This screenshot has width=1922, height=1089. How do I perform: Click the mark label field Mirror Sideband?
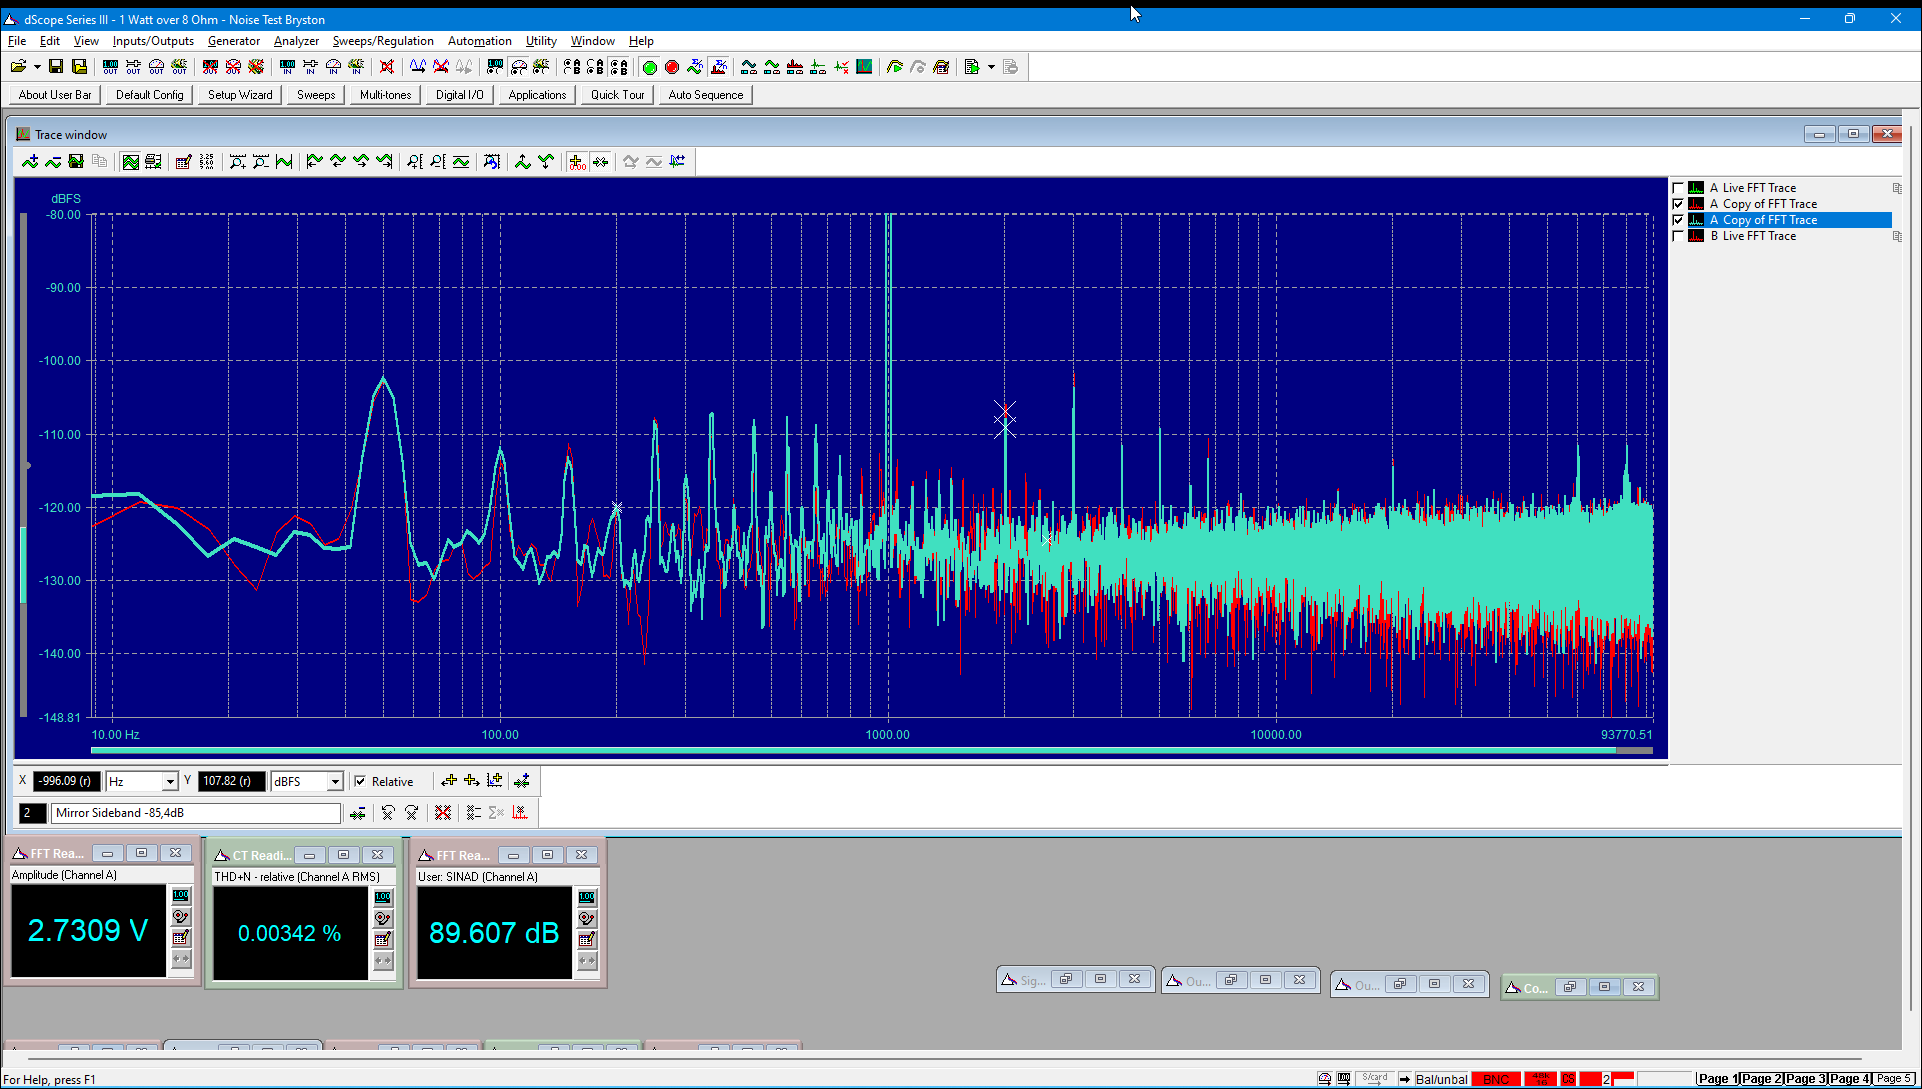pos(196,813)
